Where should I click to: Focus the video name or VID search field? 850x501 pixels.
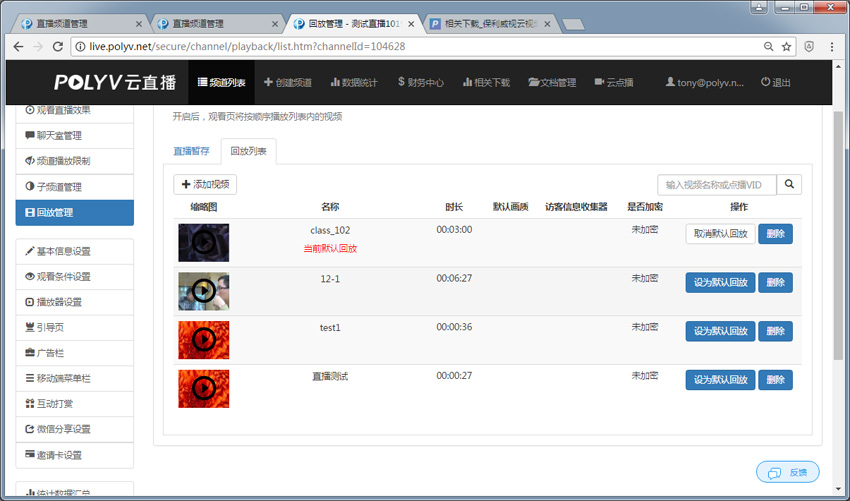click(x=716, y=184)
